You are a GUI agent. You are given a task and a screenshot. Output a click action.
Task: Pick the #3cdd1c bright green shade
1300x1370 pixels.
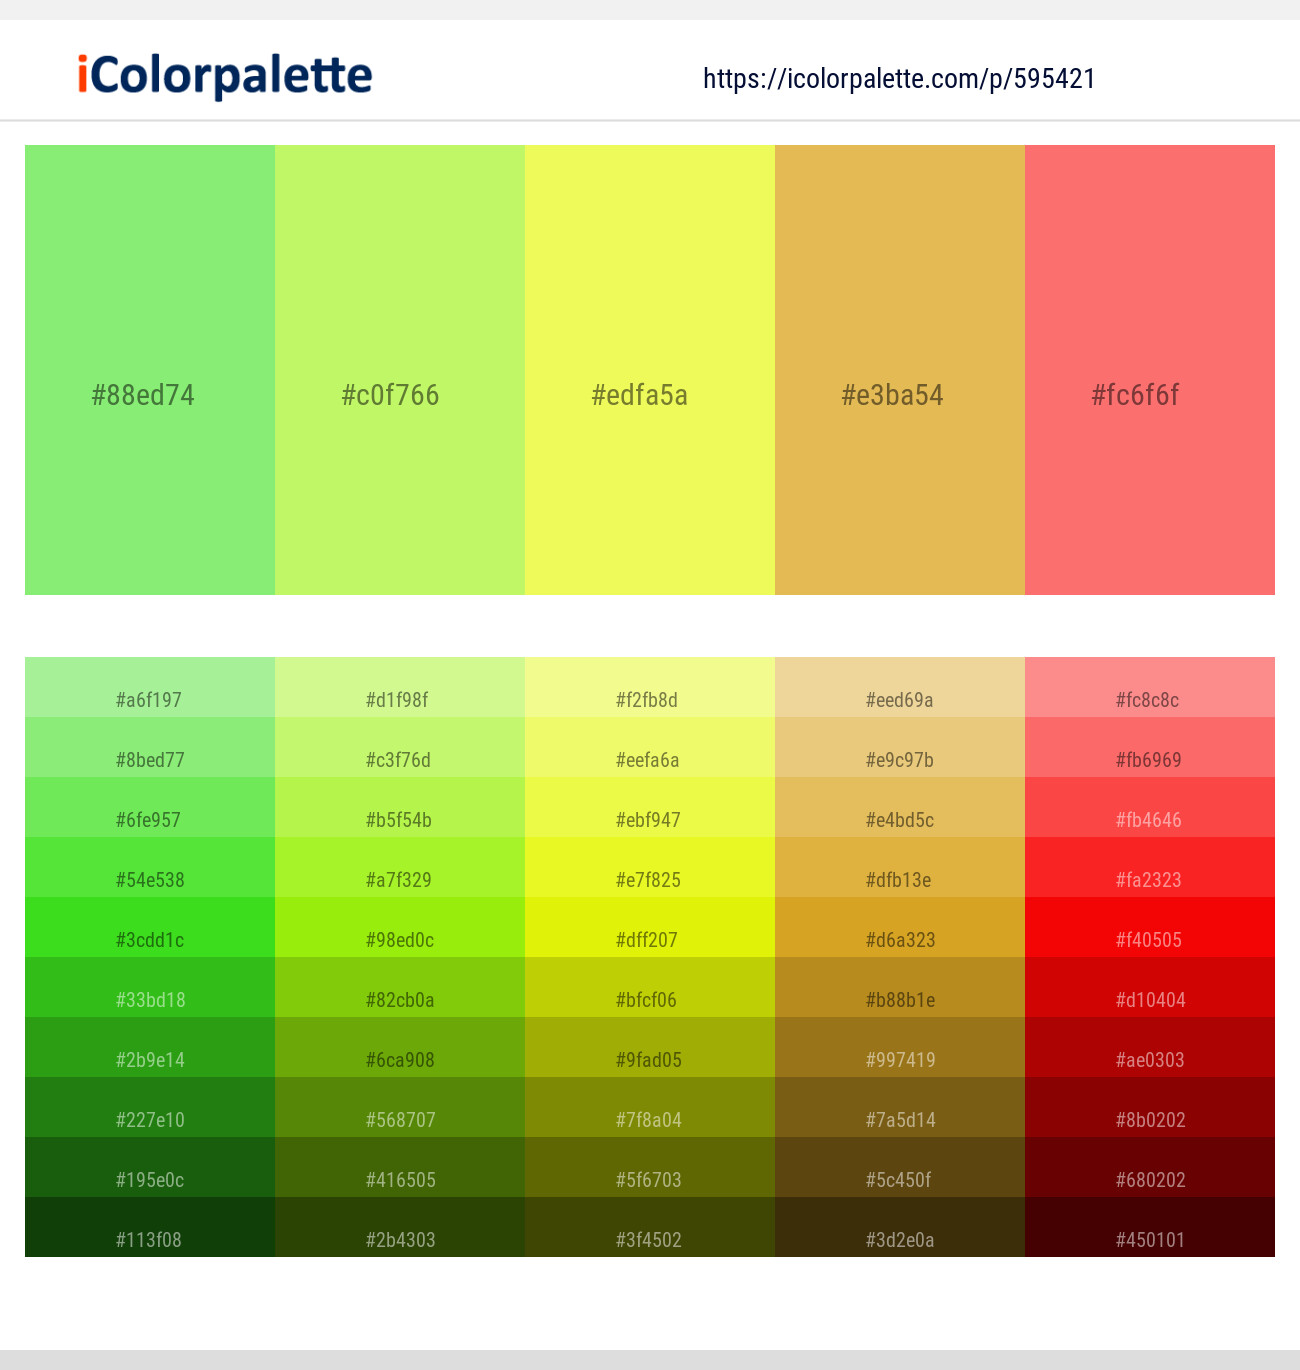[x=150, y=927]
